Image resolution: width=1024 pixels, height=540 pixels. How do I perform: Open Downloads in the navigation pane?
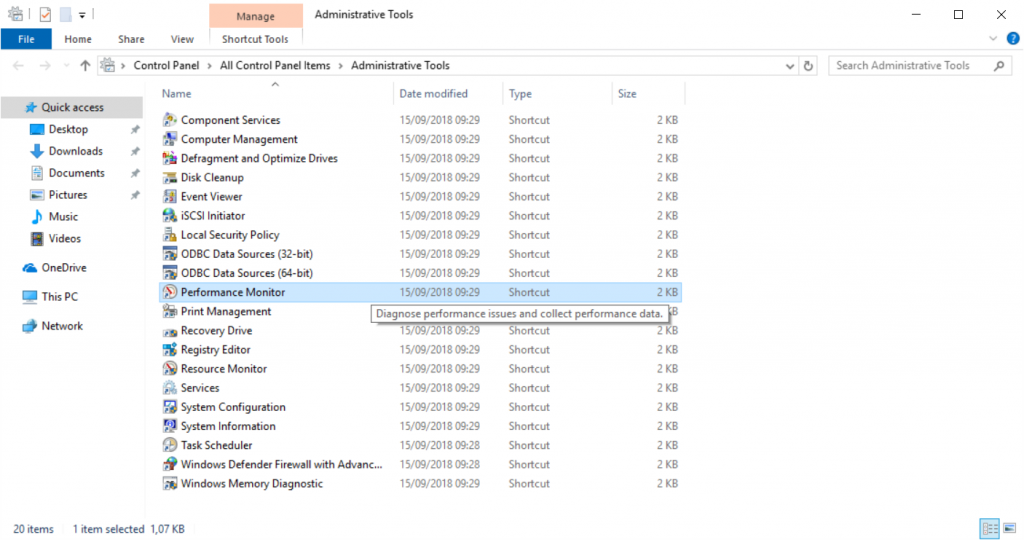pos(75,151)
